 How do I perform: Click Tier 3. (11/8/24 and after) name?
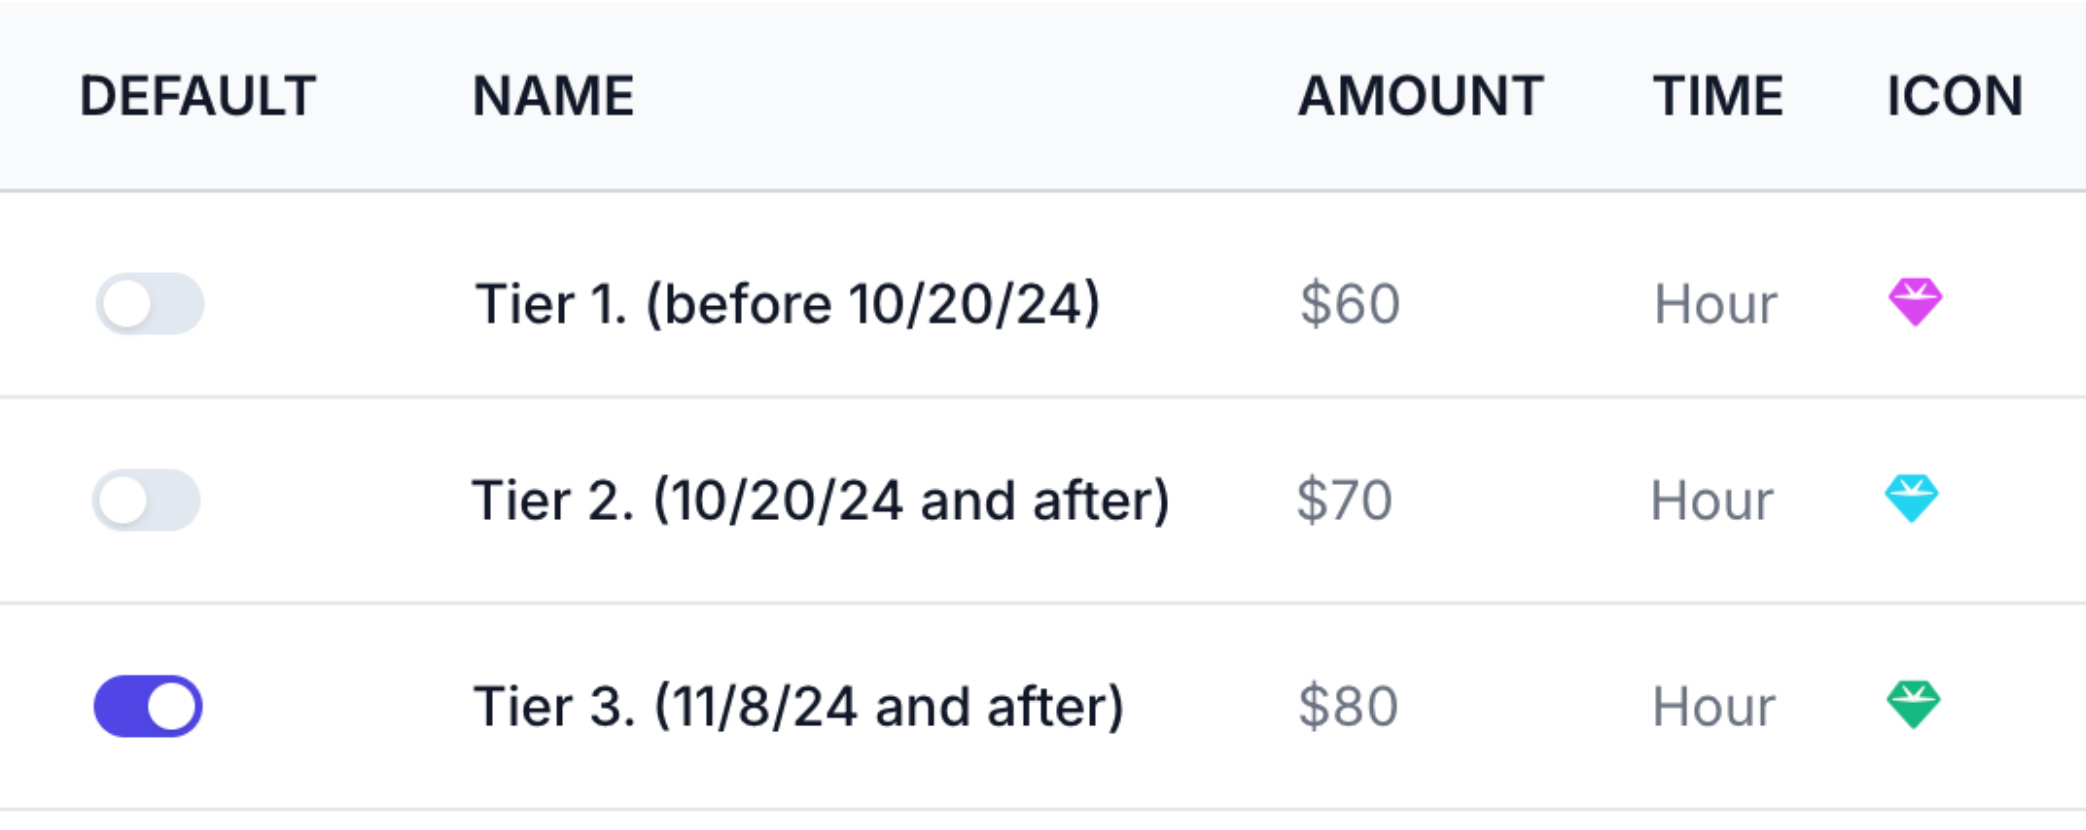[798, 706]
